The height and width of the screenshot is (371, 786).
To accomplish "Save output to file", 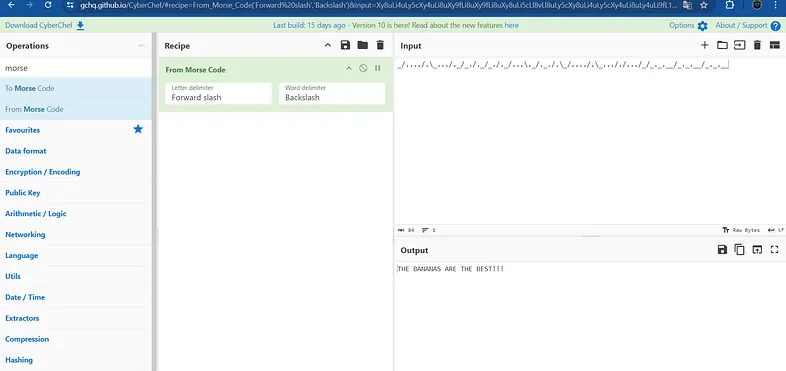I will pyautogui.click(x=722, y=250).
